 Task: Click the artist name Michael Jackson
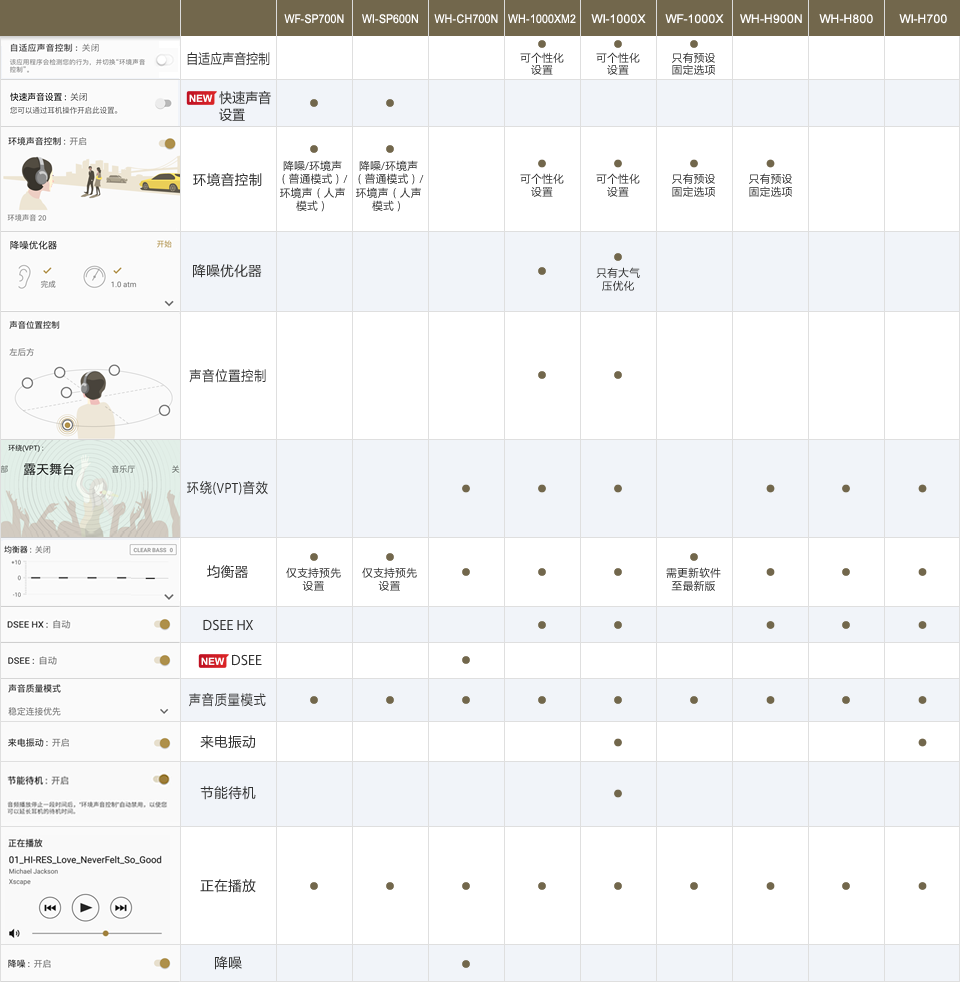coord(33,871)
